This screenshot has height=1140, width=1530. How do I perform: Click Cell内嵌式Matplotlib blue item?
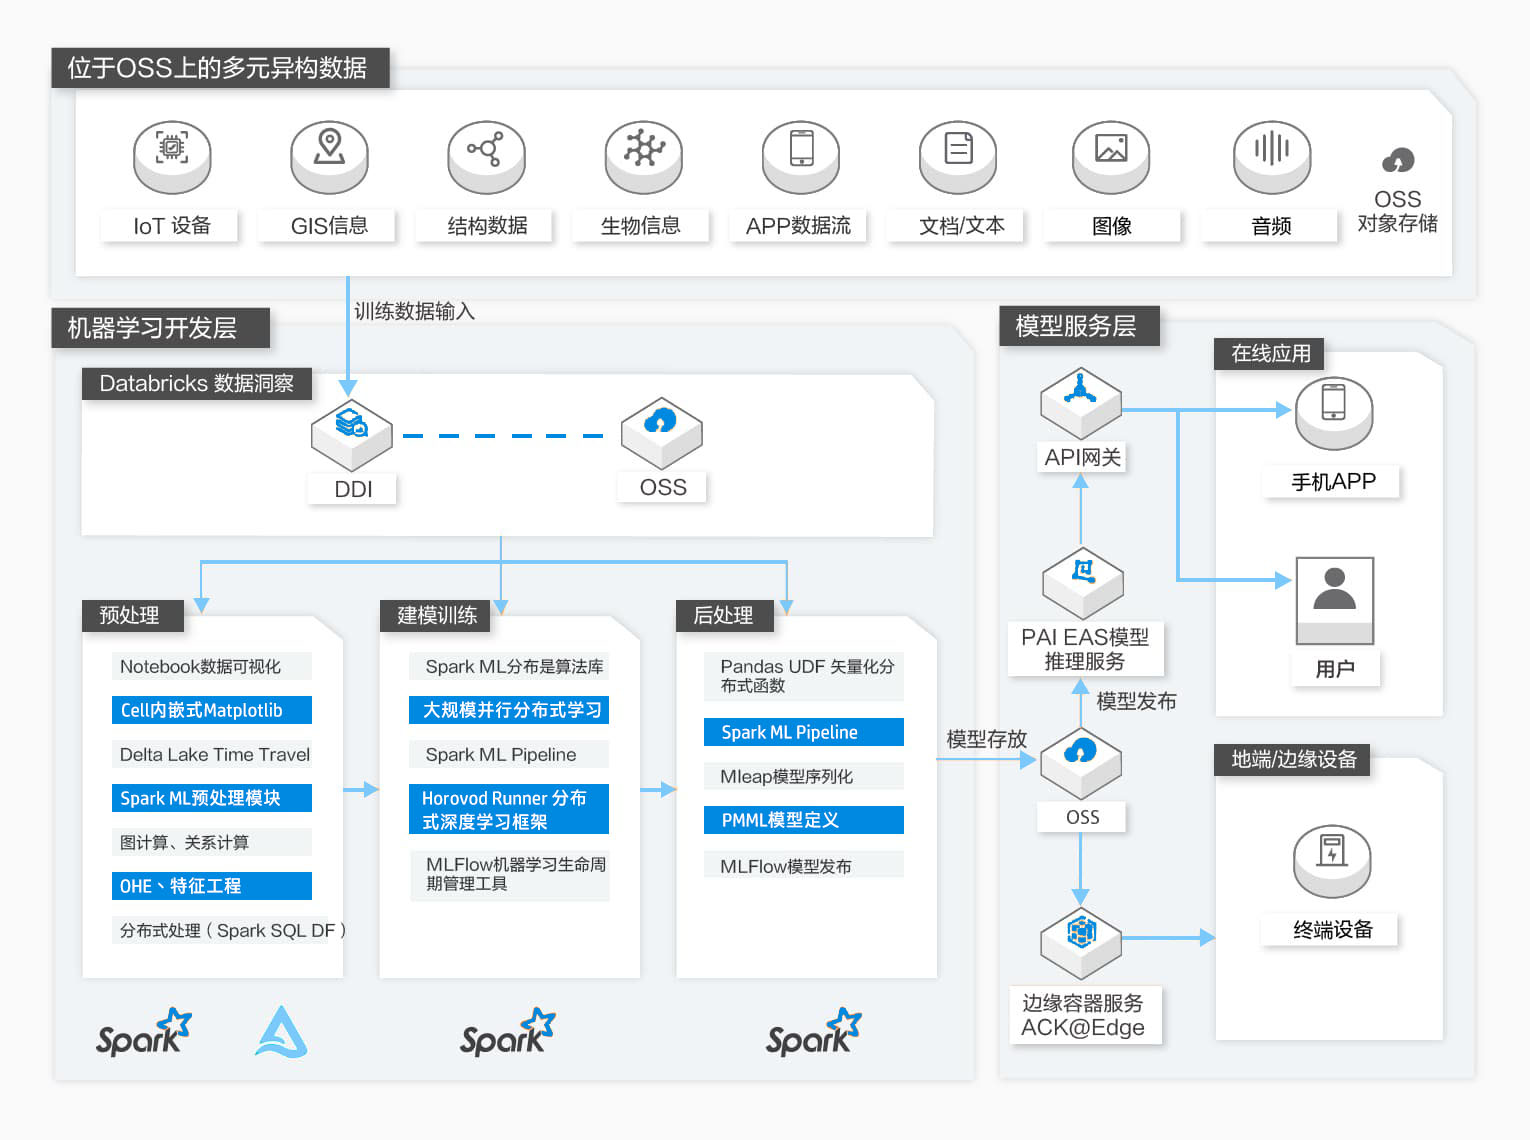click(211, 710)
